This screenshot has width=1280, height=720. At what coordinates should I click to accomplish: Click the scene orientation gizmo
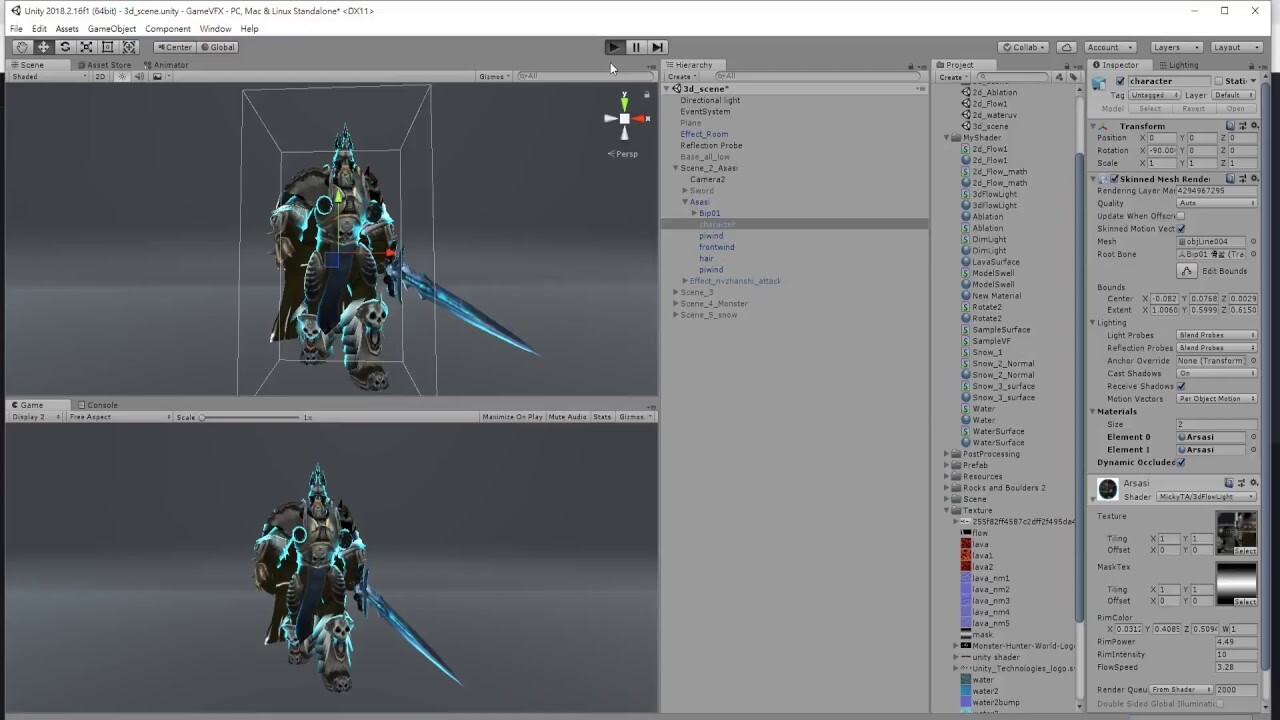[625, 118]
